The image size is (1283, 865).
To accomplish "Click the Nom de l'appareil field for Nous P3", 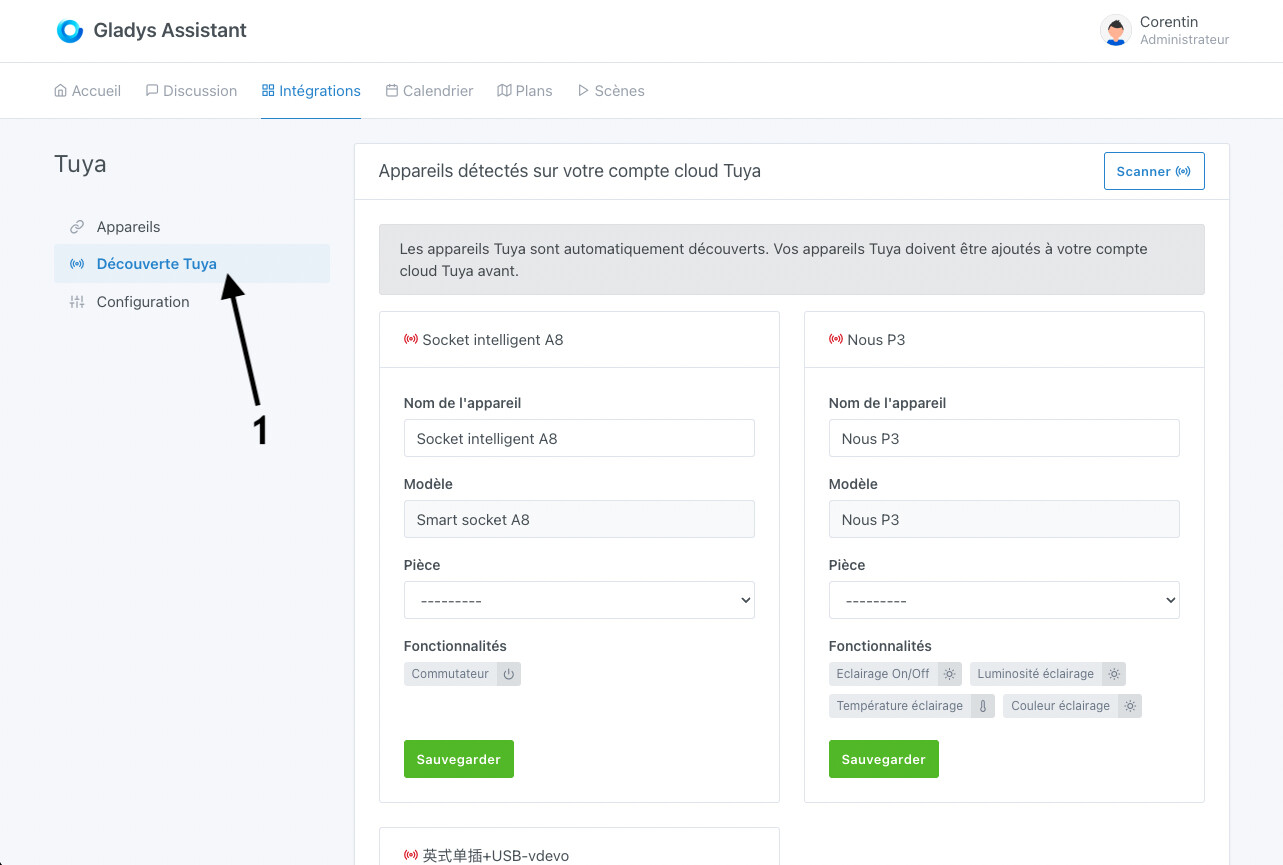I will [x=1003, y=438].
